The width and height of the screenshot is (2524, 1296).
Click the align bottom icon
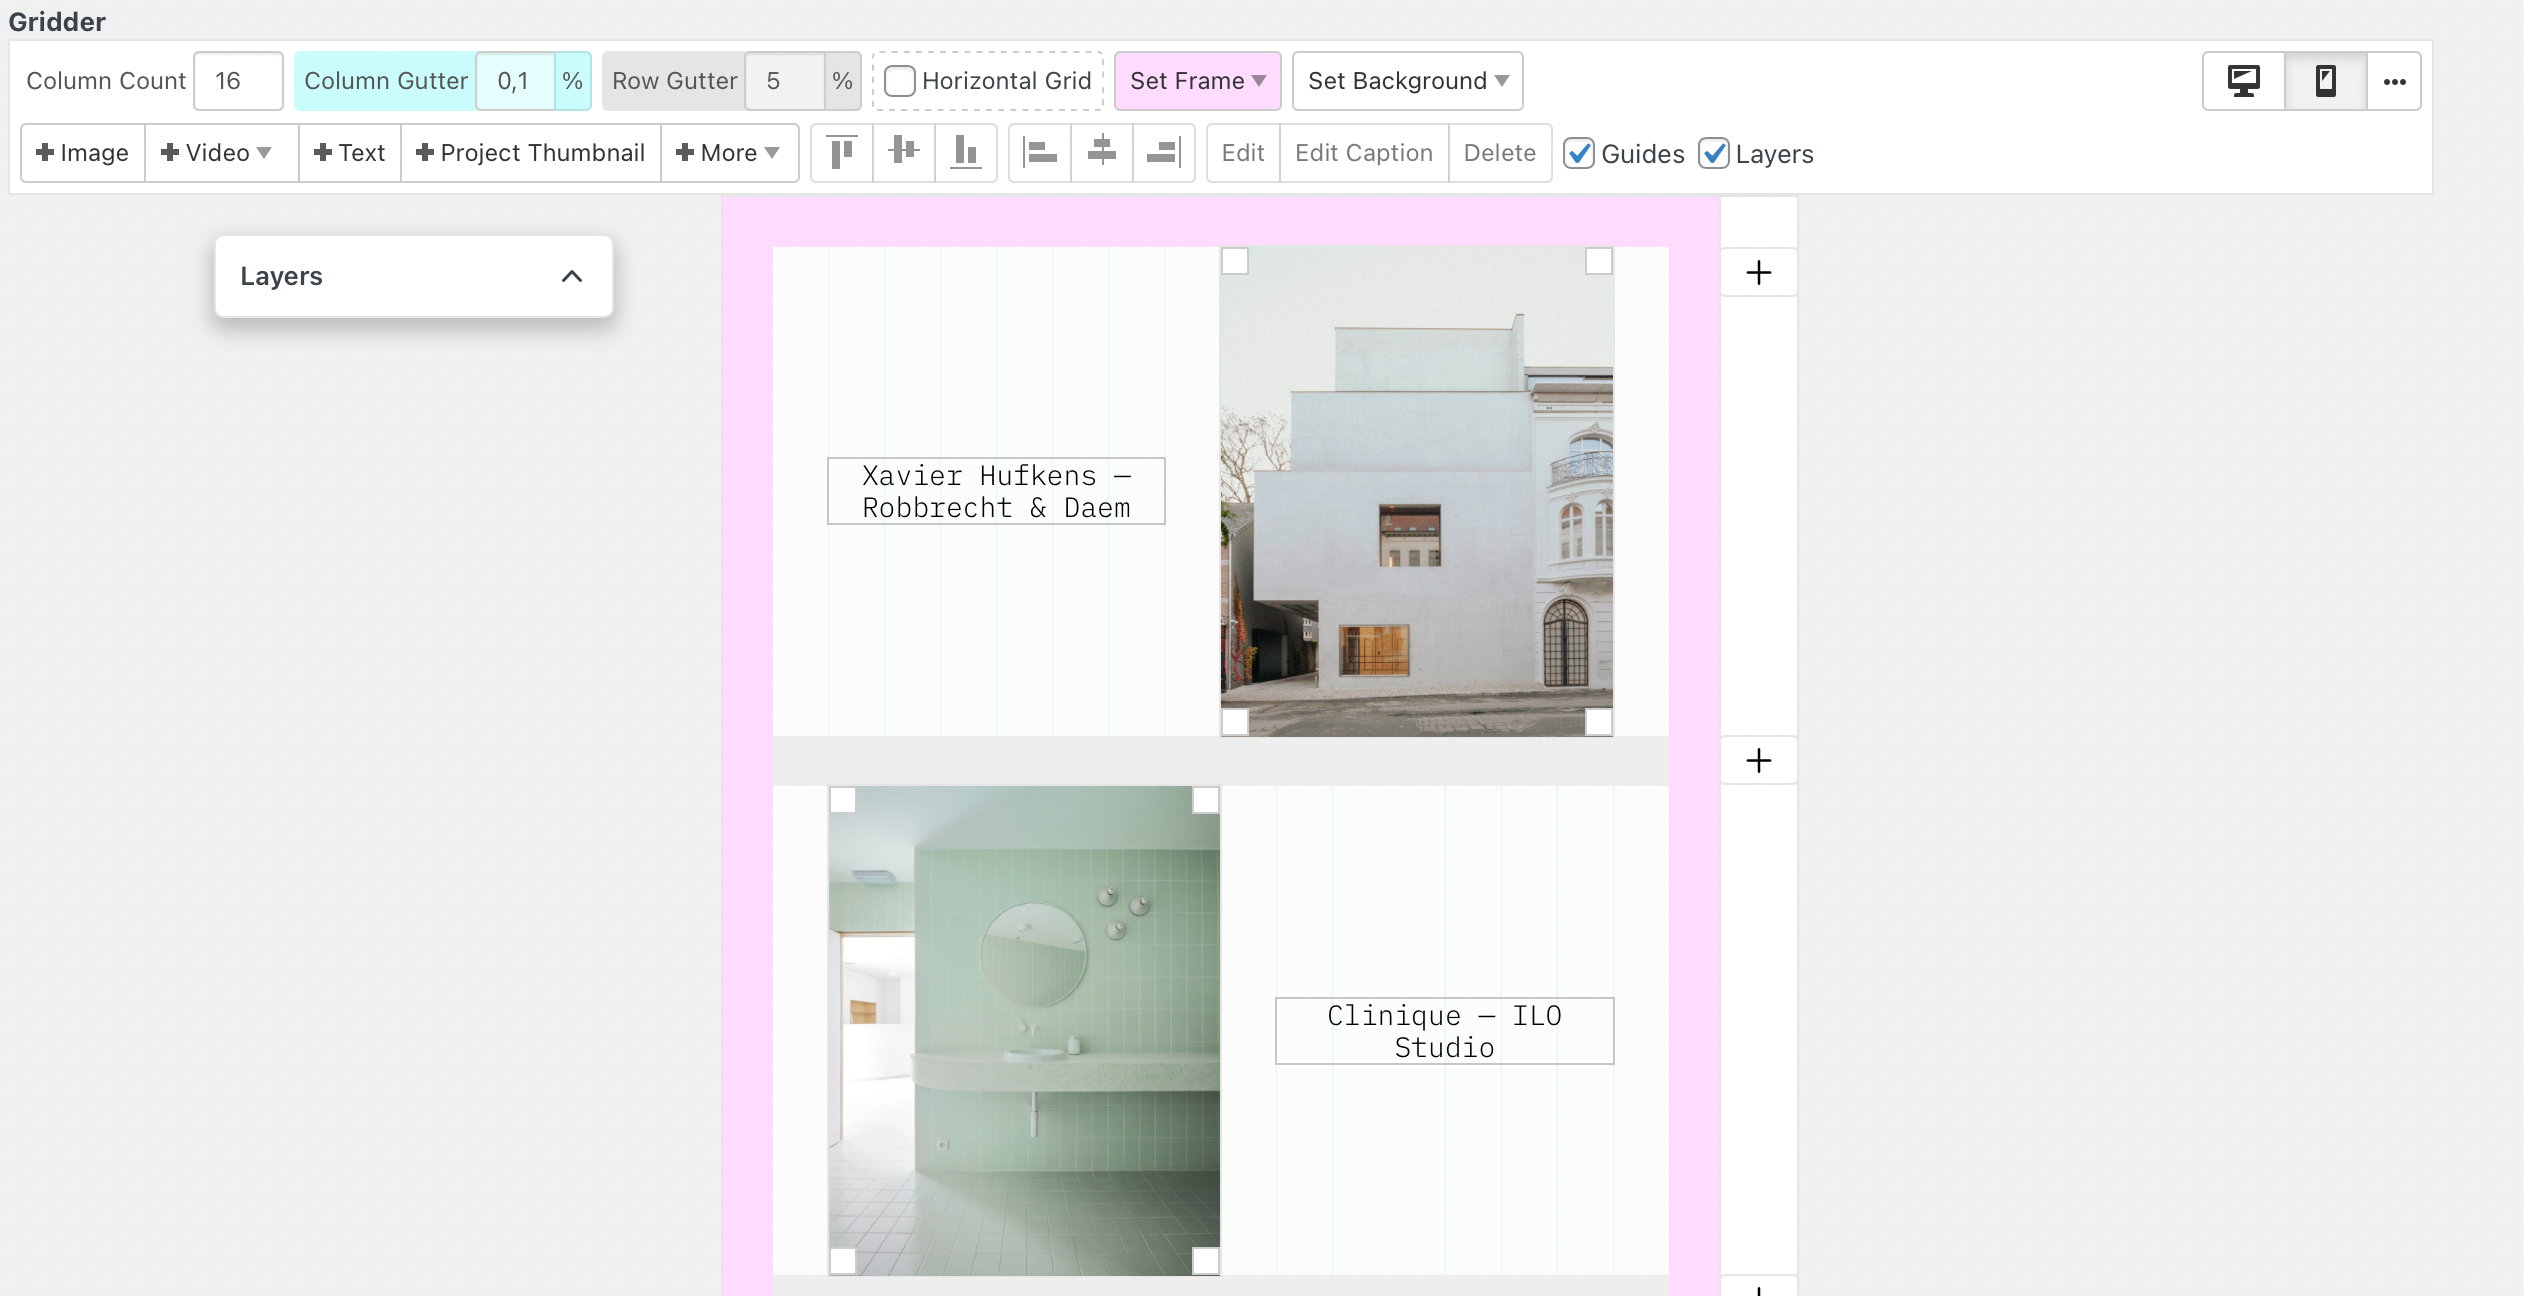point(966,153)
